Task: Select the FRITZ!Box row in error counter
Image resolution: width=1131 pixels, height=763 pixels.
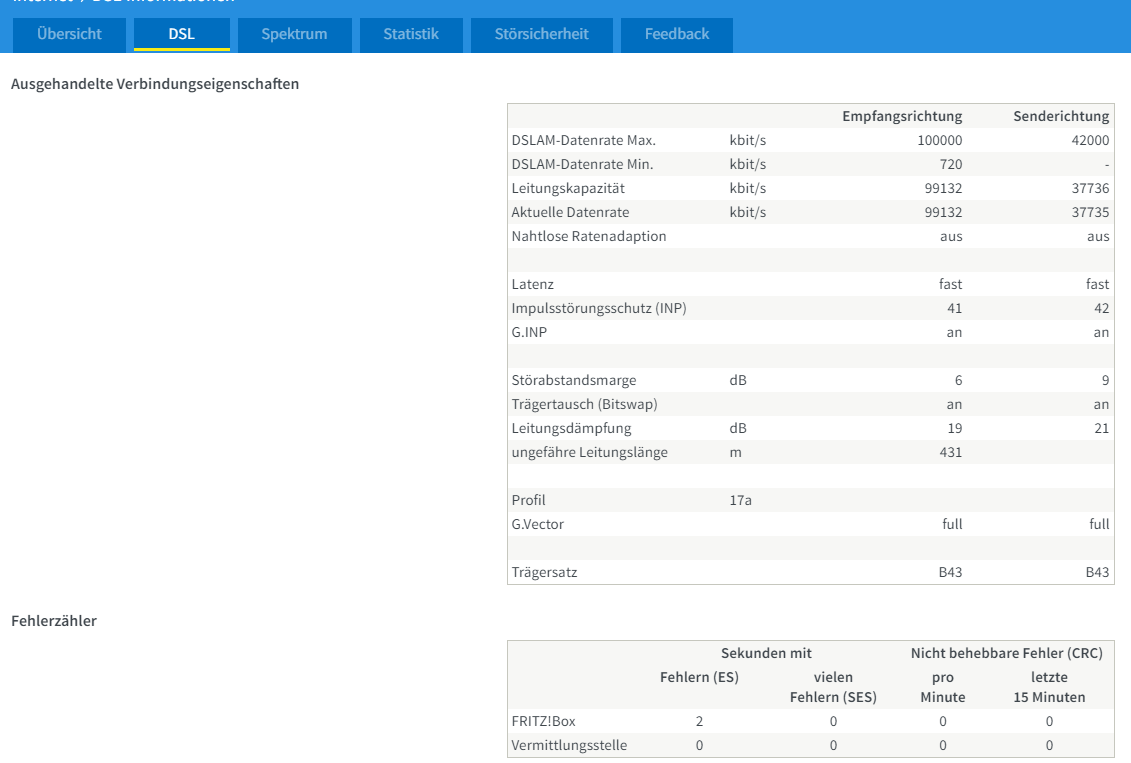Action: (x=811, y=721)
